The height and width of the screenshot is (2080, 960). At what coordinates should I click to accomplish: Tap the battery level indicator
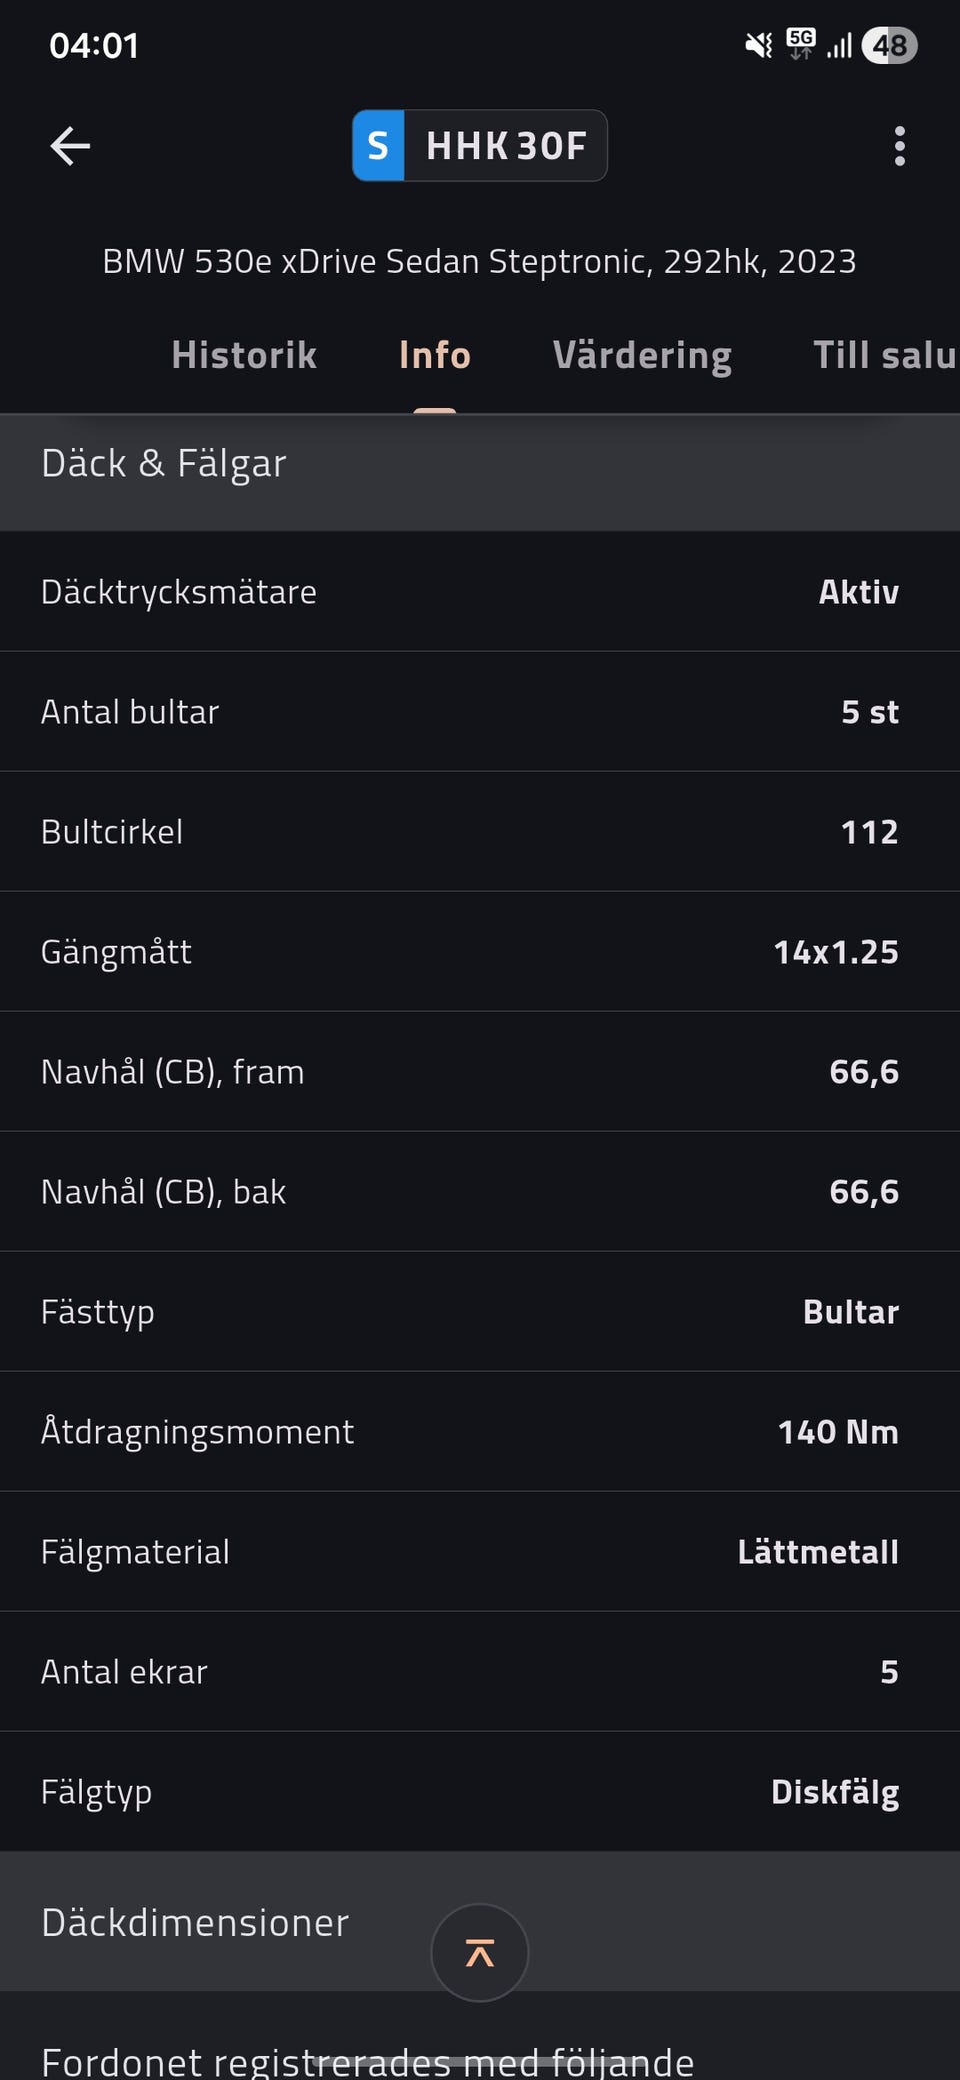889,45
